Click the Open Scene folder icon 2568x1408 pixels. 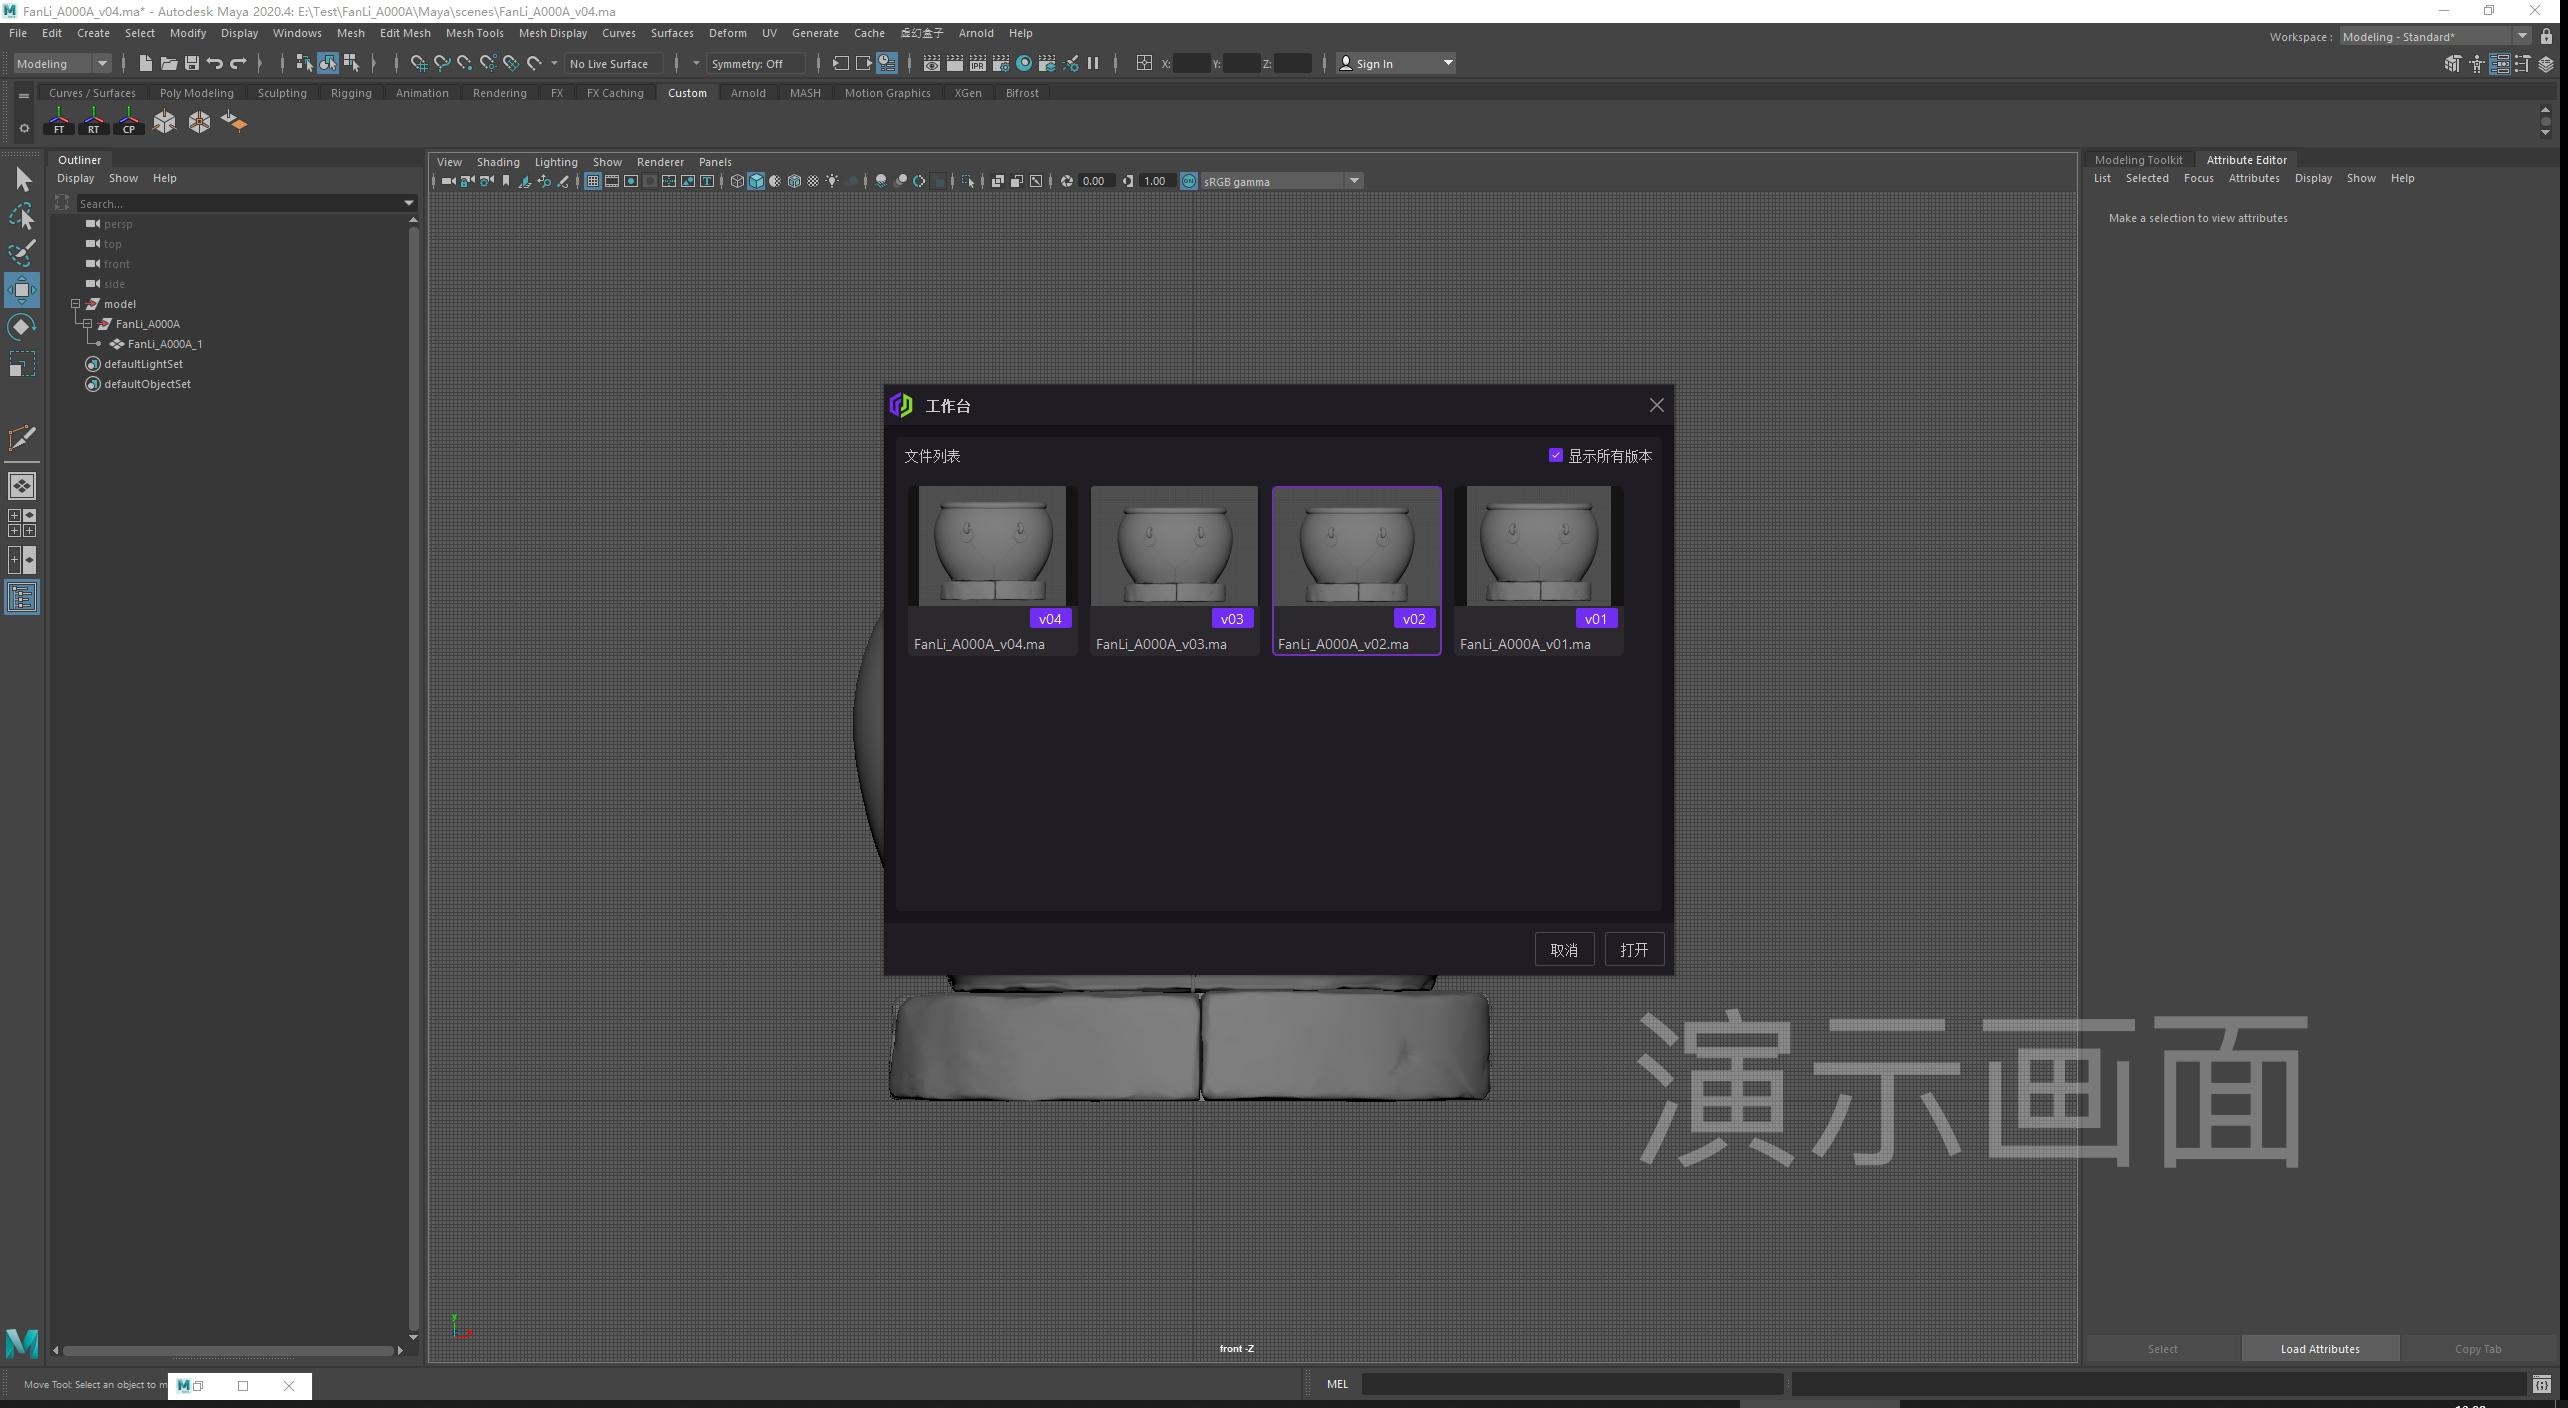click(x=168, y=63)
